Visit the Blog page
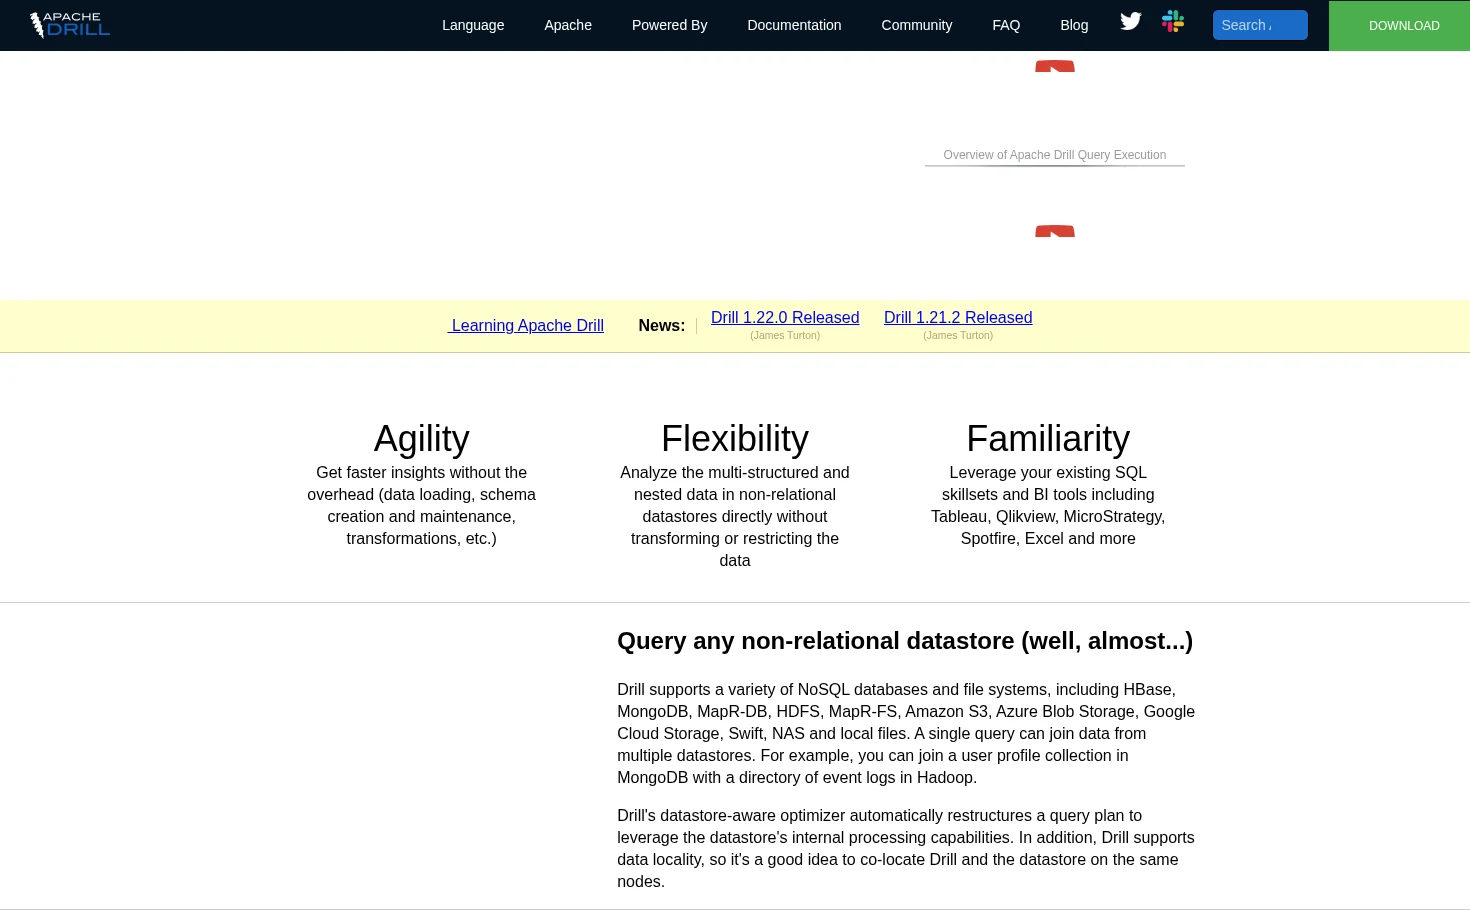 (1074, 25)
